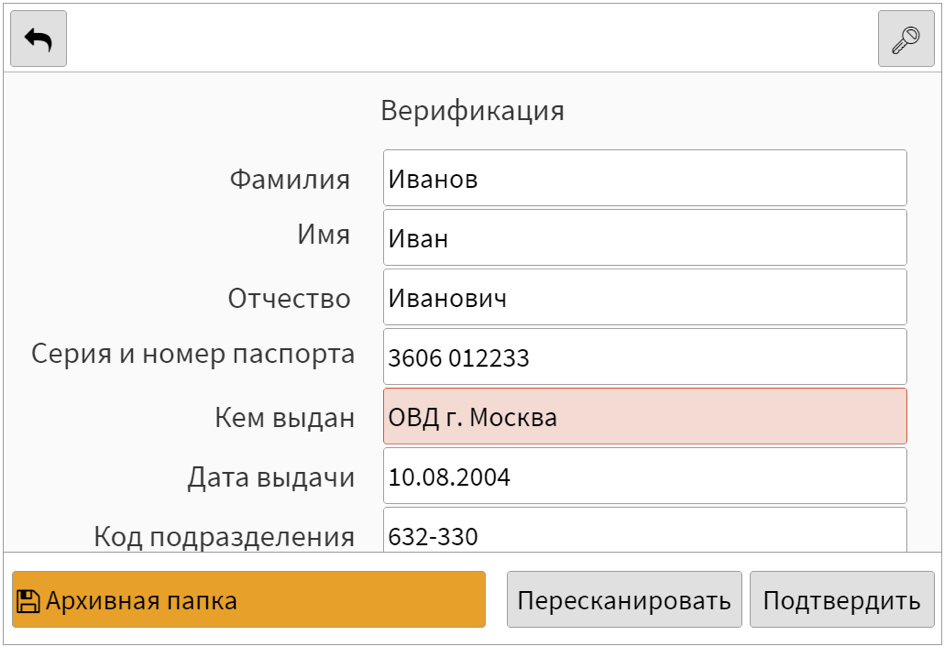The height and width of the screenshot is (647, 945).
Task: Confirm the scanned data with Подтвердить
Action: pos(843,600)
